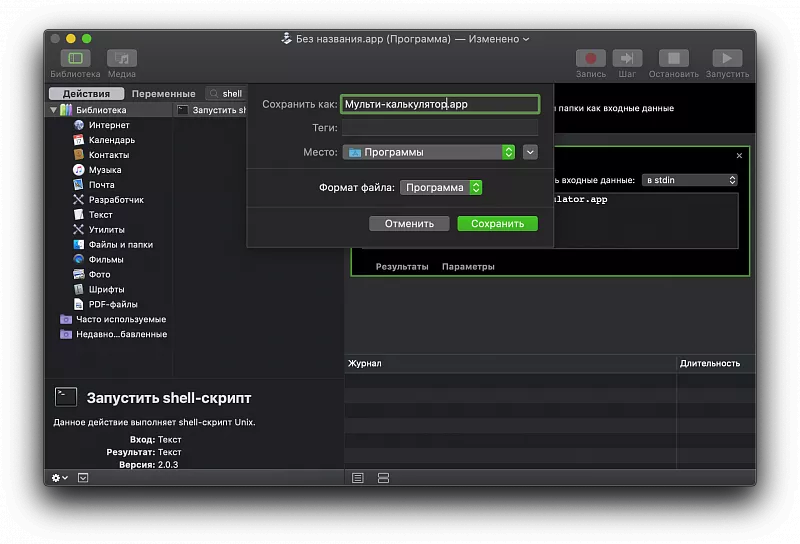Open the Параметры tab of the action
The height and width of the screenshot is (544, 800).
468,267
